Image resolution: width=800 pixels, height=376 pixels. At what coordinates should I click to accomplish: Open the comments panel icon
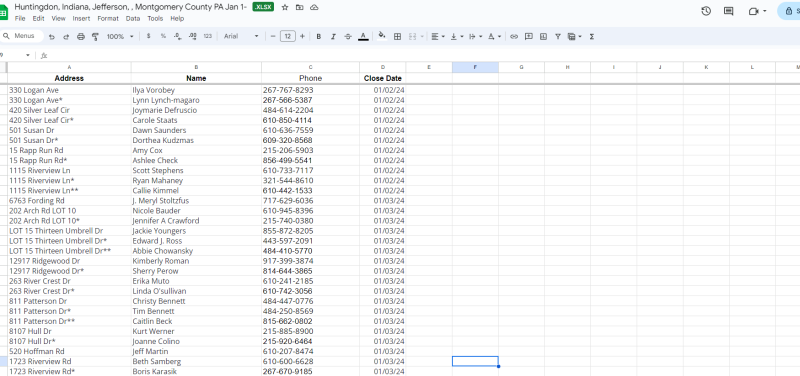[729, 11]
